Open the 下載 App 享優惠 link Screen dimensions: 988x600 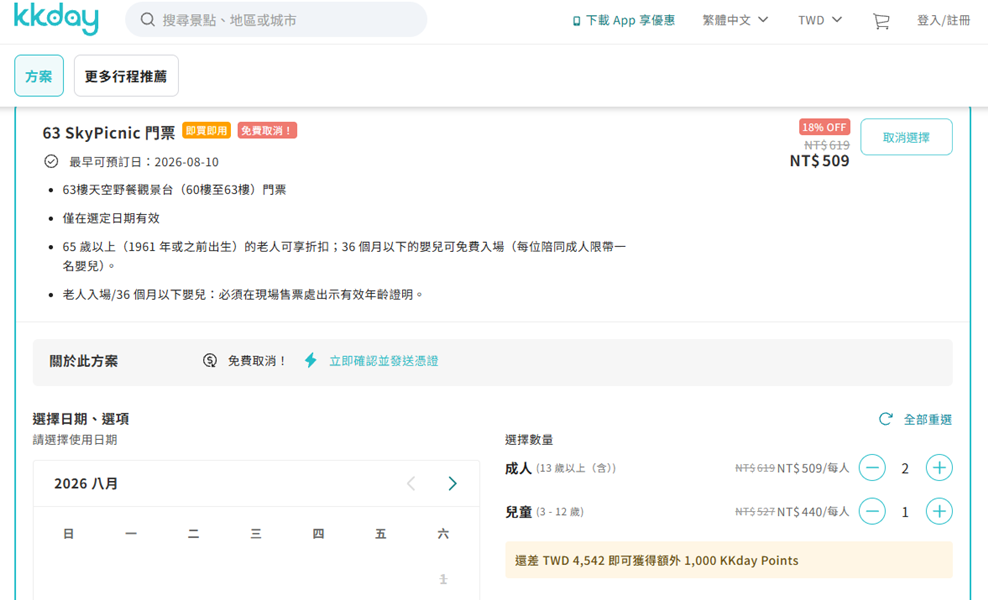623,20
